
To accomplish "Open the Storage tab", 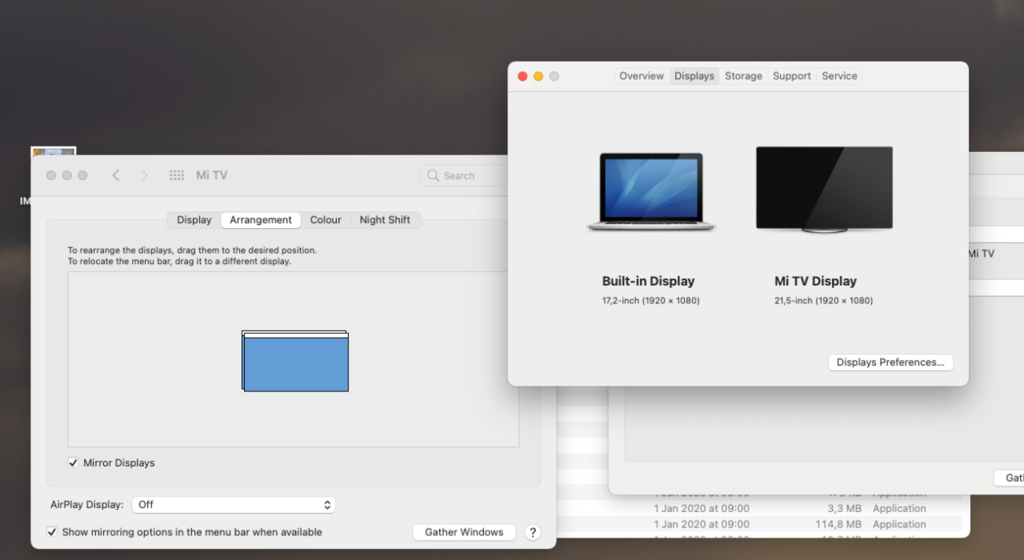I will [743, 76].
